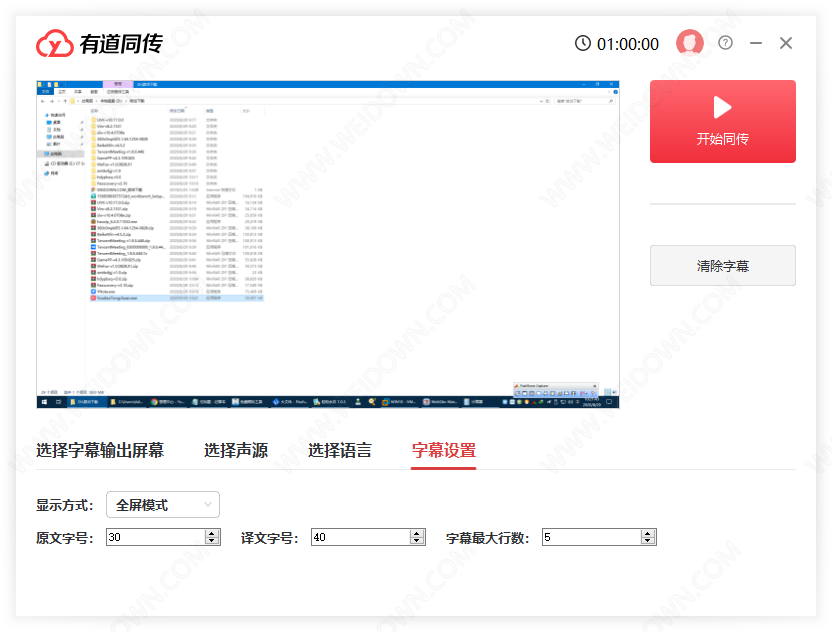Screen dimensions: 832x632
Task: Click the 清除字幕 button
Action: (723, 265)
